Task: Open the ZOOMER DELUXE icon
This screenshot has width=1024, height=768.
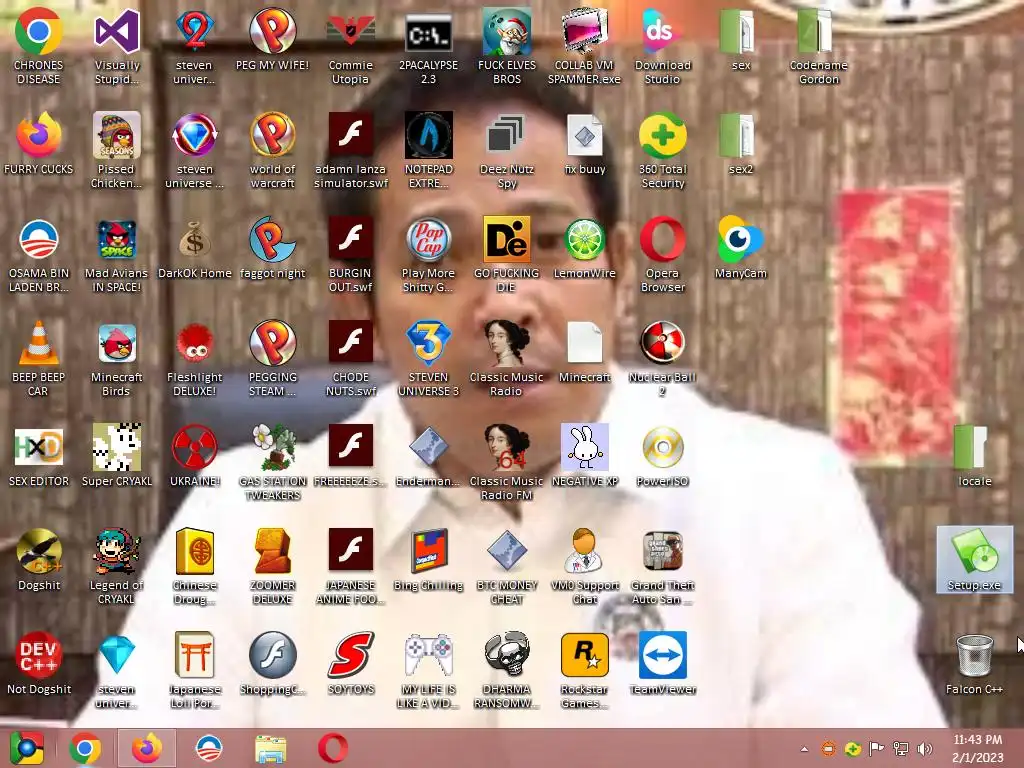Action: coord(272,566)
